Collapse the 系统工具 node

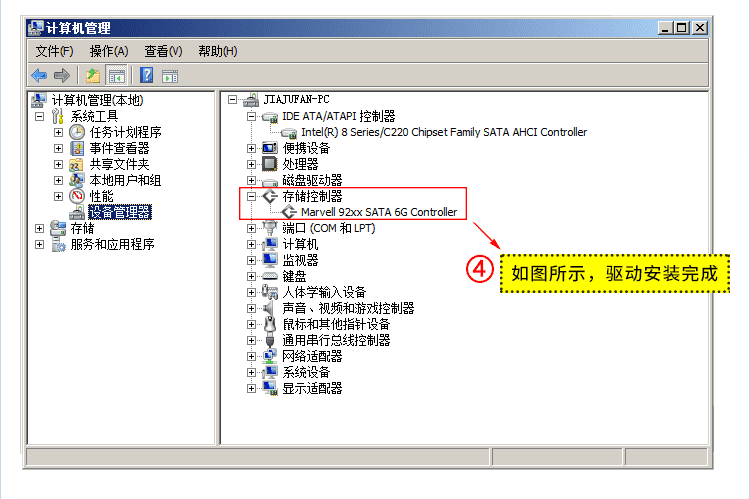coord(40,116)
